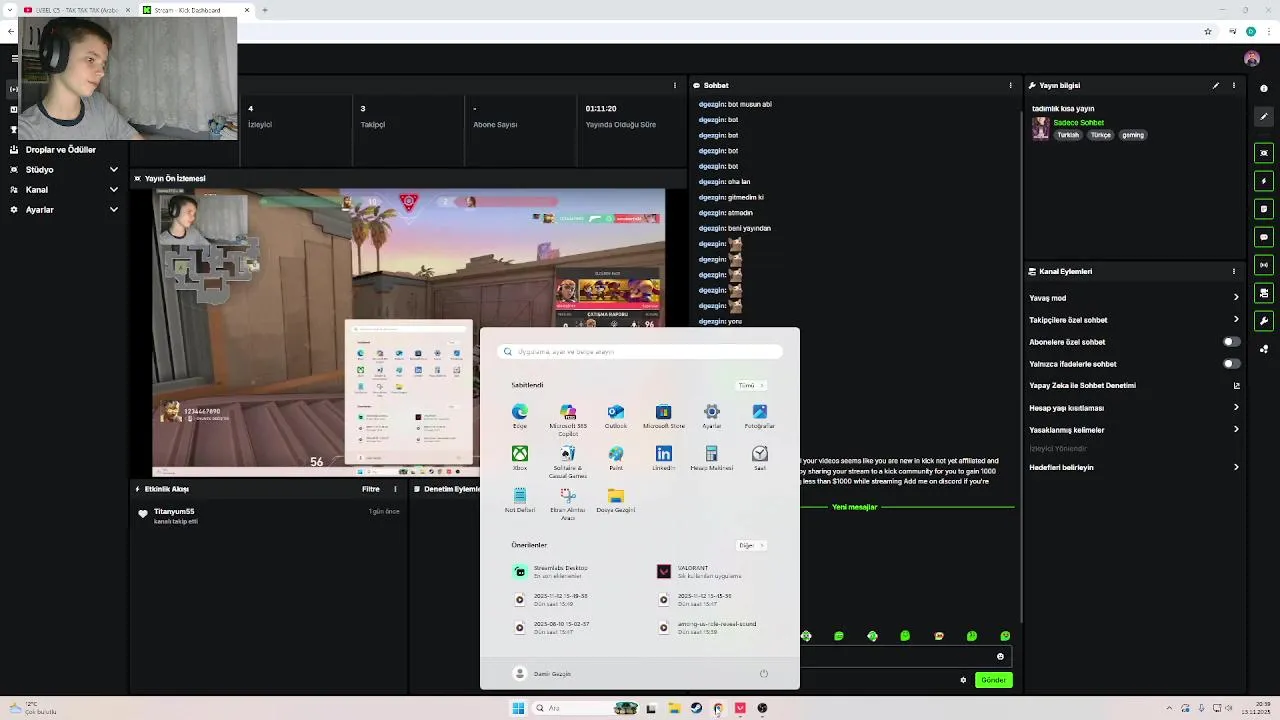Switch to the YouTube browser tab
Viewport: 1280px width, 720px height.
click(75, 10)
